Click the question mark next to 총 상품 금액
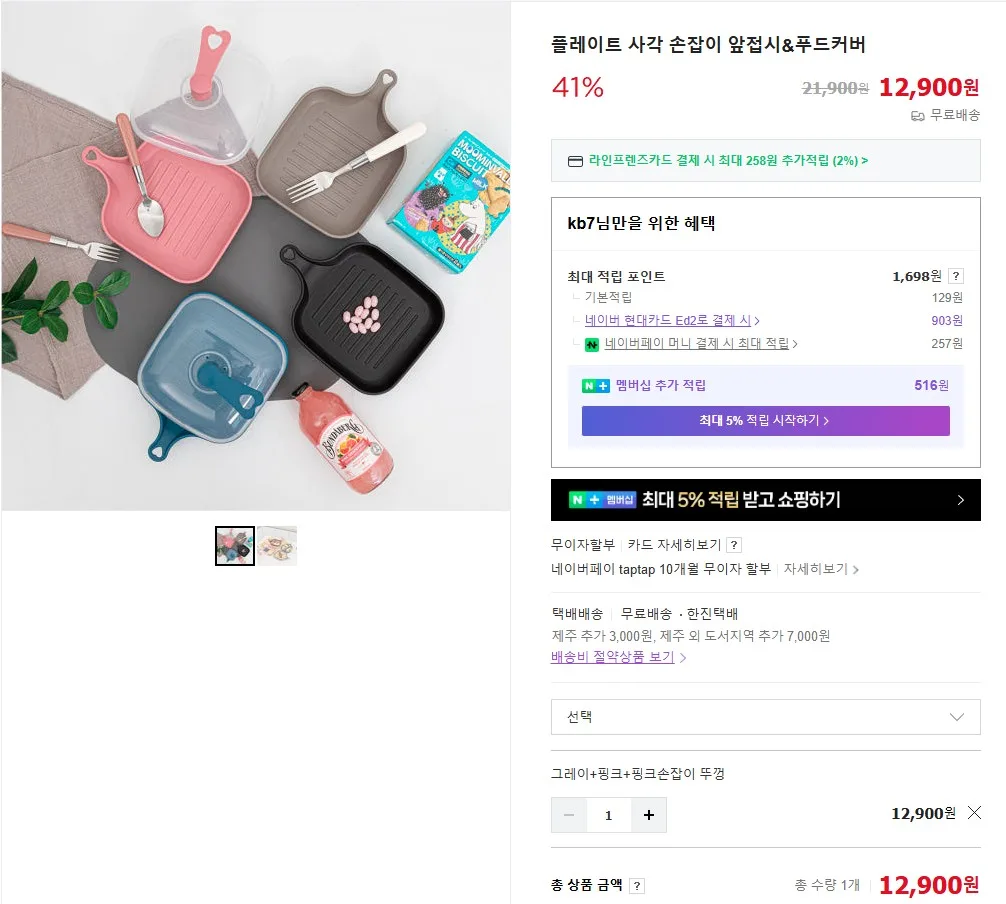The width and height of the screenshot is (1006, 904). click(636, 886)
